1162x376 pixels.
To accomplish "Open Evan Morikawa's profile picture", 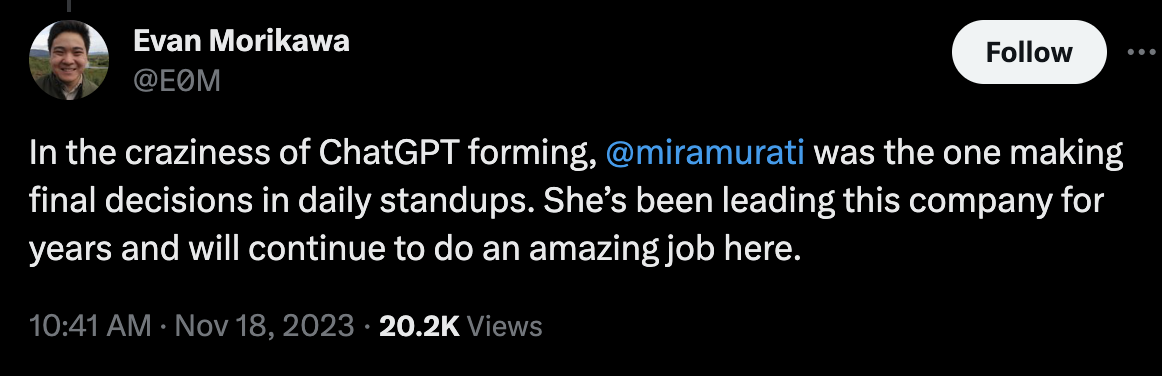I will [69, 60].
